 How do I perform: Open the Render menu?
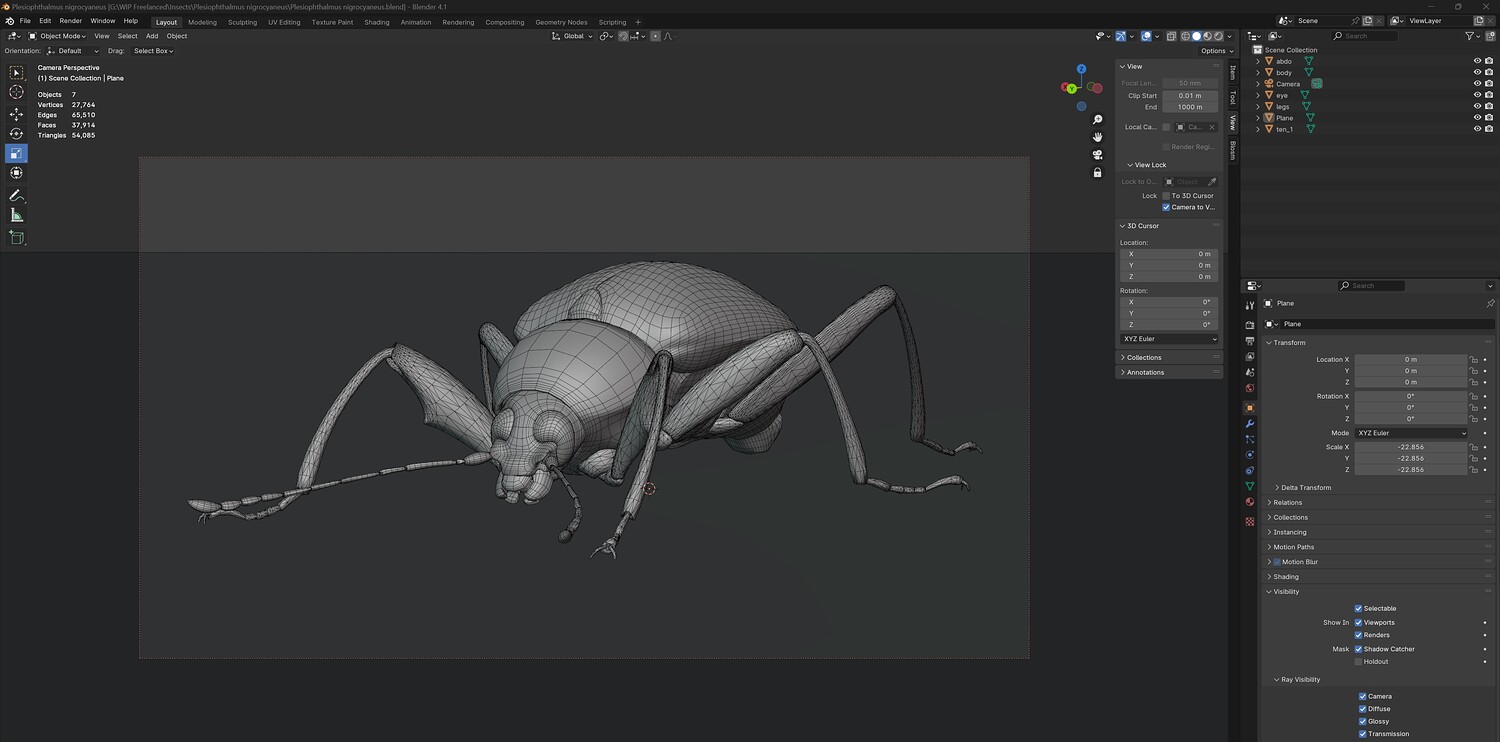[x=70, y=21]
